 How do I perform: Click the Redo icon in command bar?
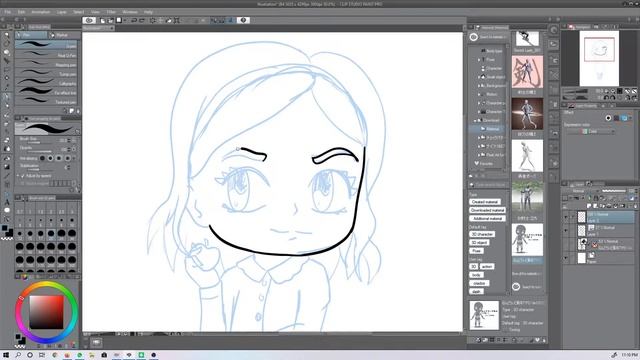tap(142, 20)
